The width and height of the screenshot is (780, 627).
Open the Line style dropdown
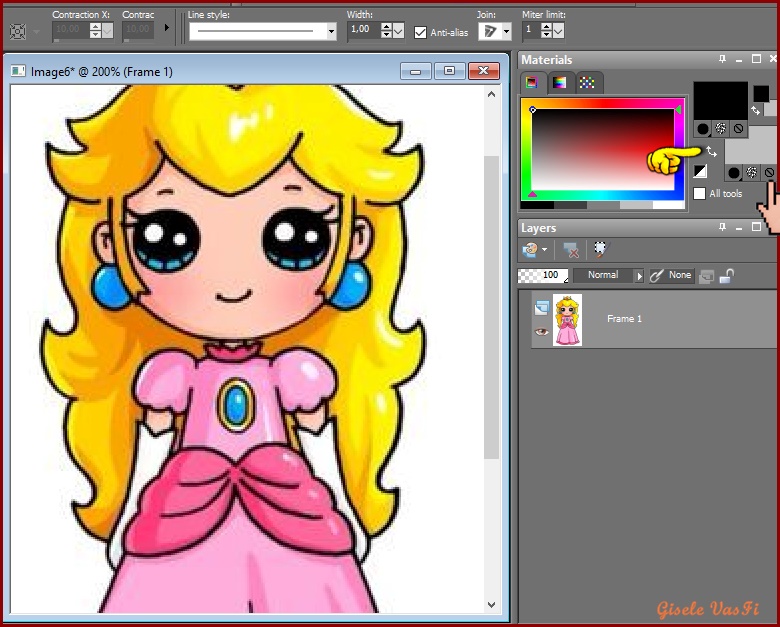click(331, 32)
